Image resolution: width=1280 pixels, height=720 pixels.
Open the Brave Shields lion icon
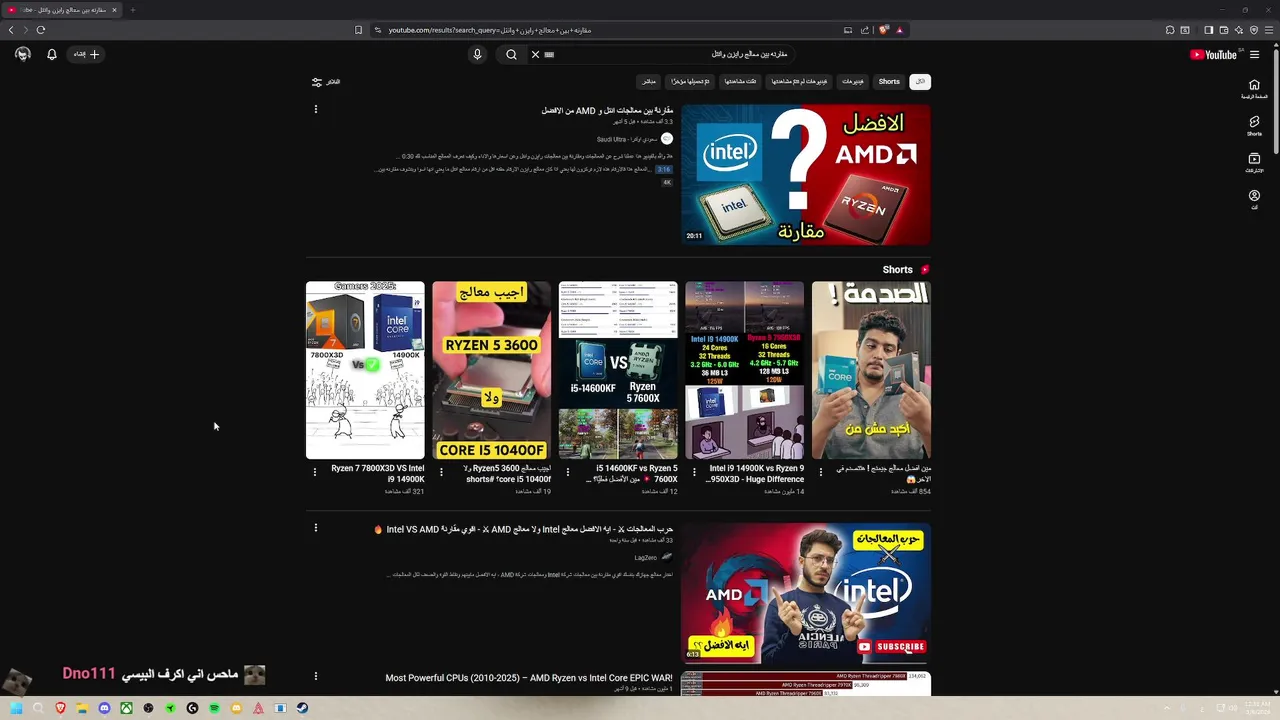pyautogui.click(x=883, y=30)
